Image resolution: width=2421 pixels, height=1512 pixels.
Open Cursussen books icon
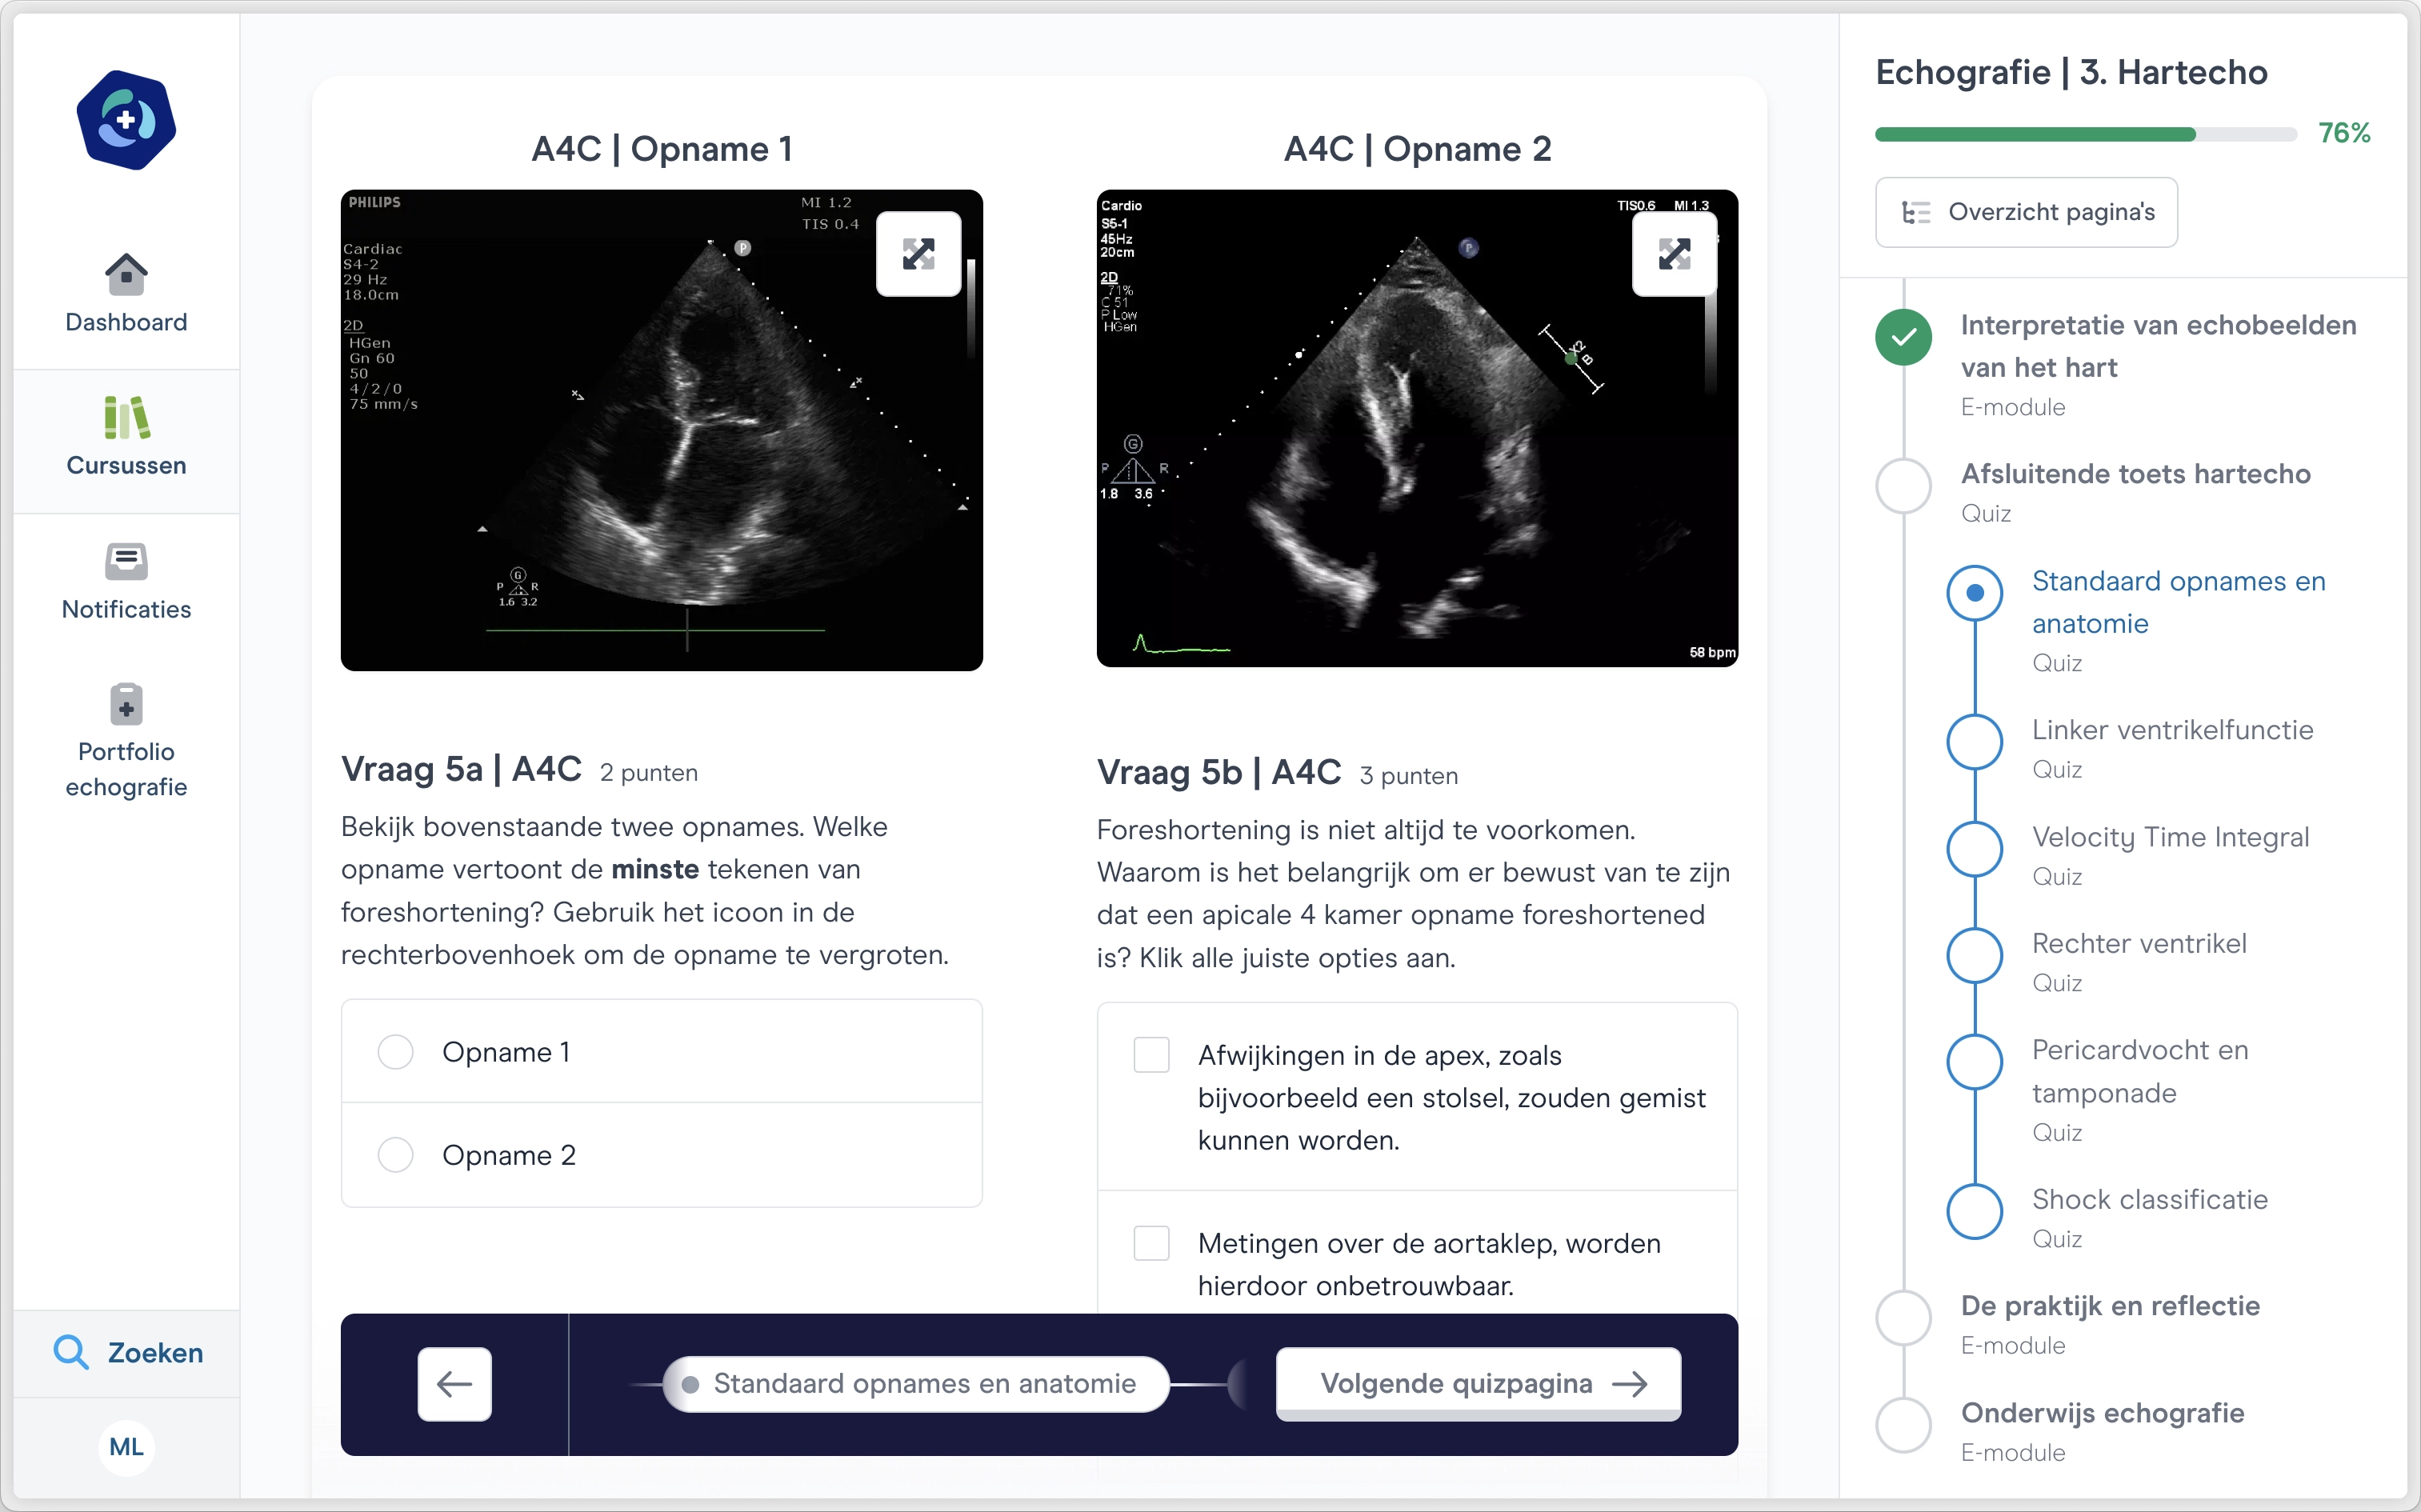coord(126,418)
